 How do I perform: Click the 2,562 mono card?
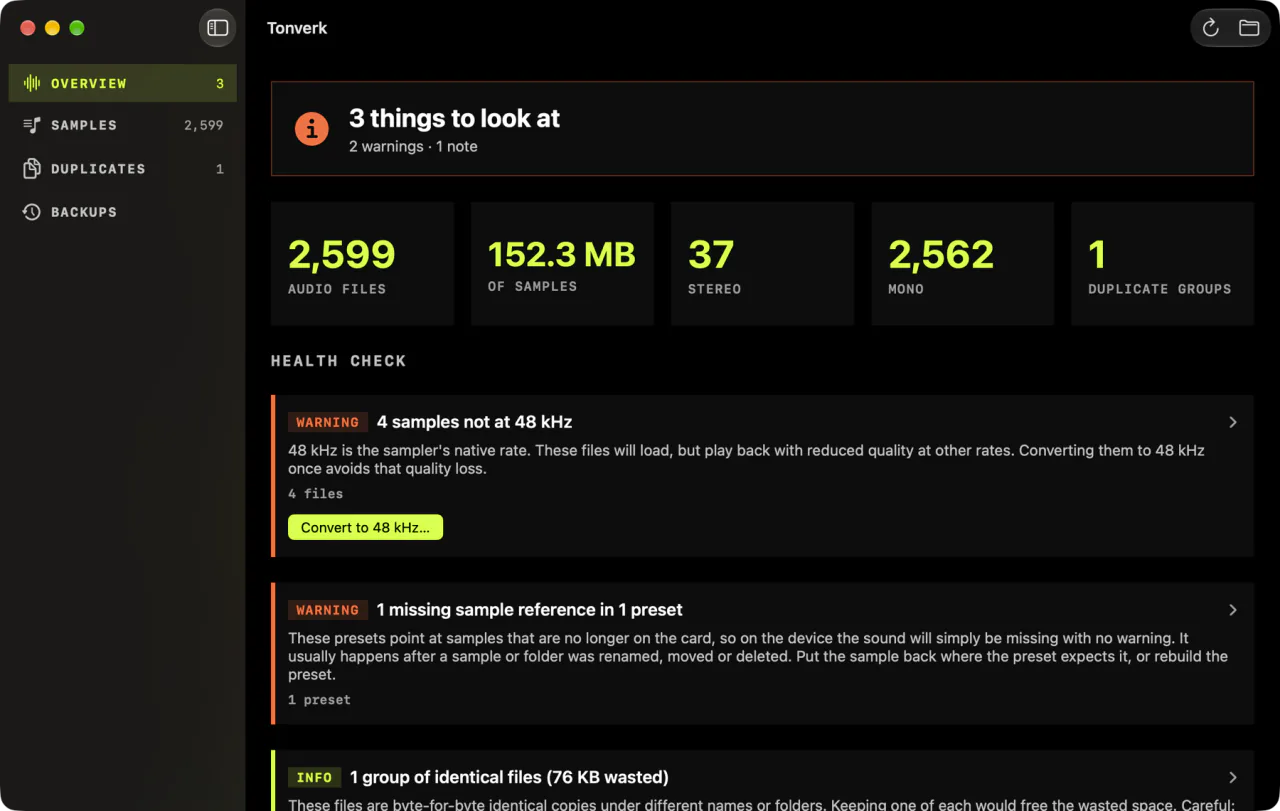(x=962, y=264)
